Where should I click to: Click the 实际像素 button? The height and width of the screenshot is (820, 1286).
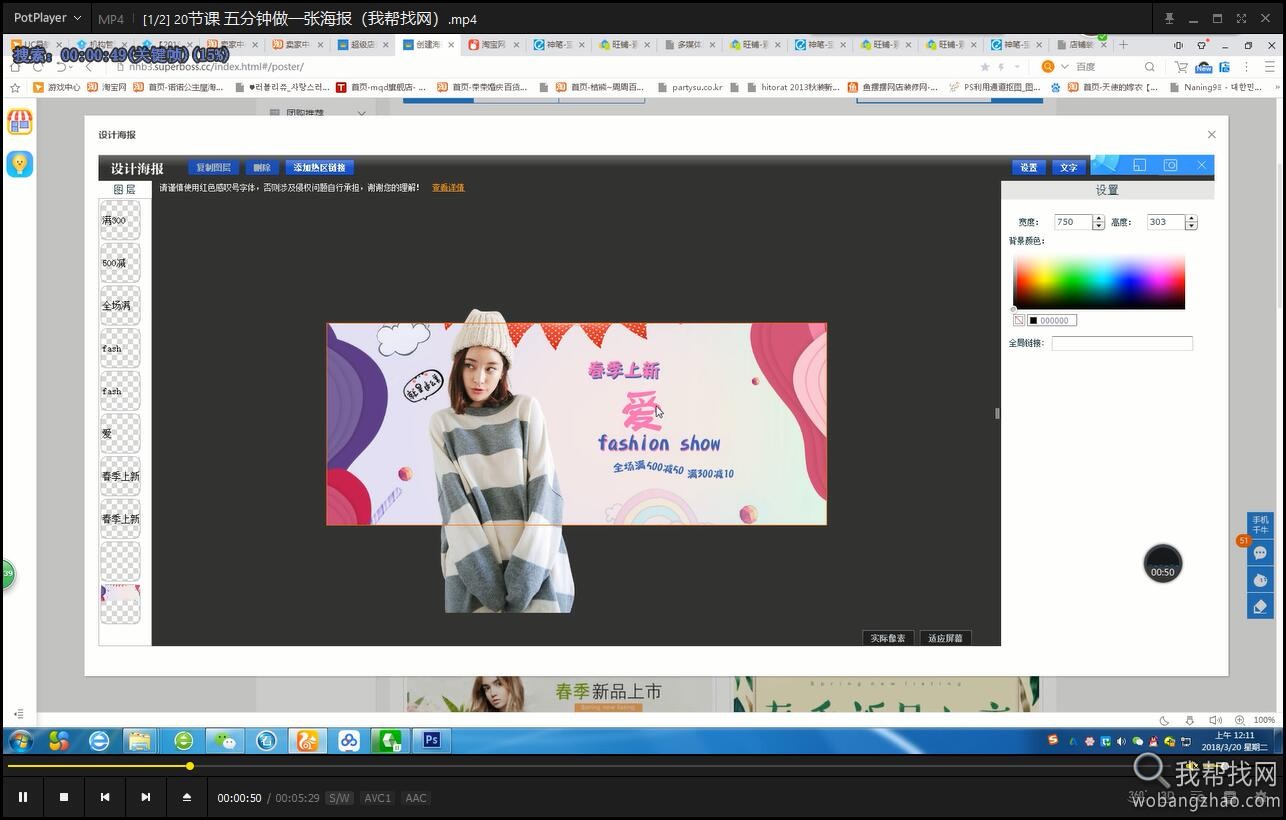tap(888, 638)
